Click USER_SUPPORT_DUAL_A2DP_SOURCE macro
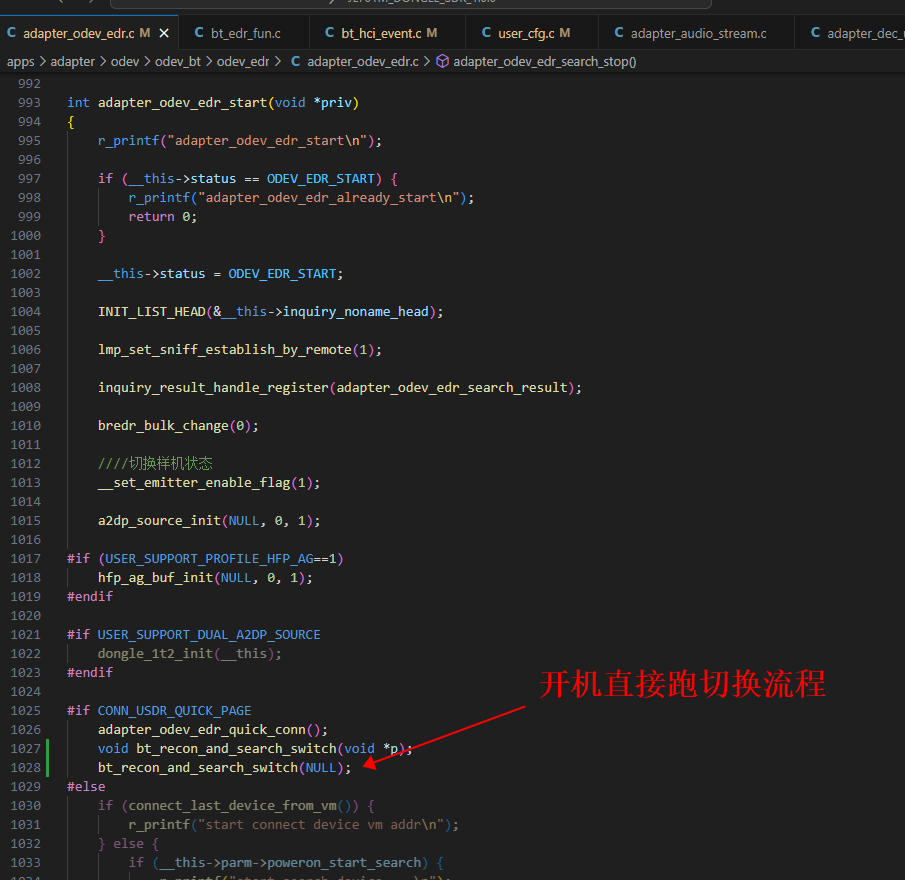 click(209, 635)
